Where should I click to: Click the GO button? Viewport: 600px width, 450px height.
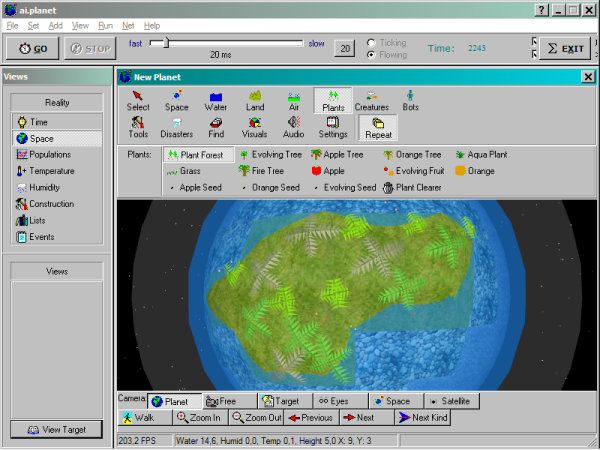coord(31,48)
